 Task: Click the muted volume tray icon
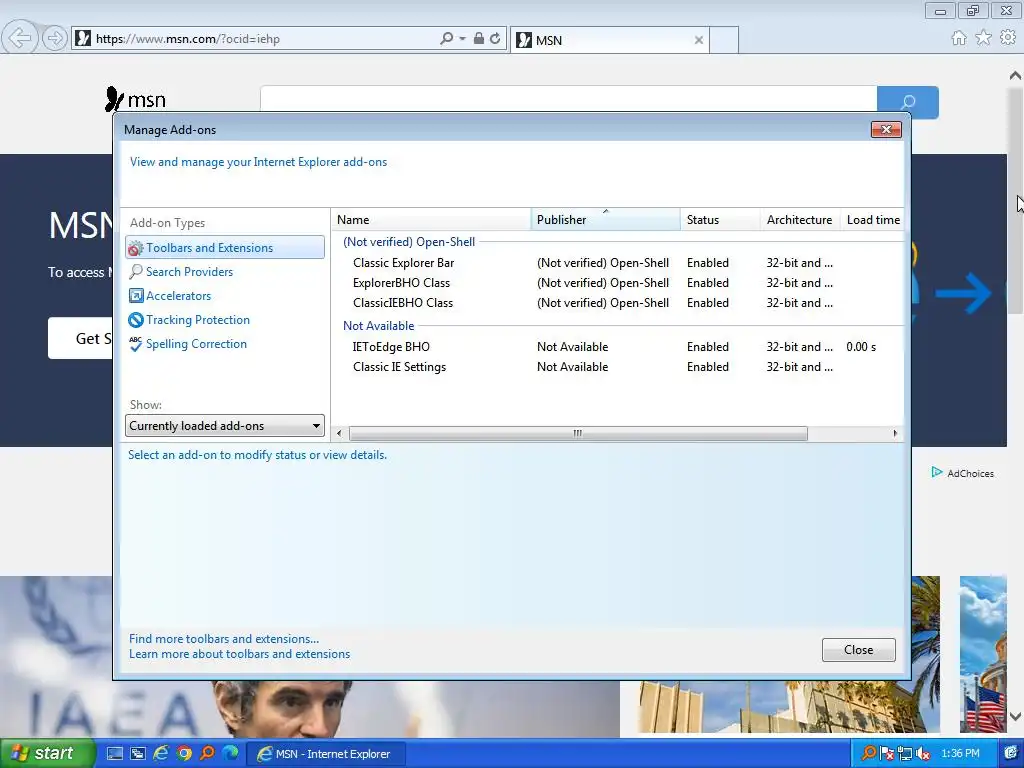point(923,754)
